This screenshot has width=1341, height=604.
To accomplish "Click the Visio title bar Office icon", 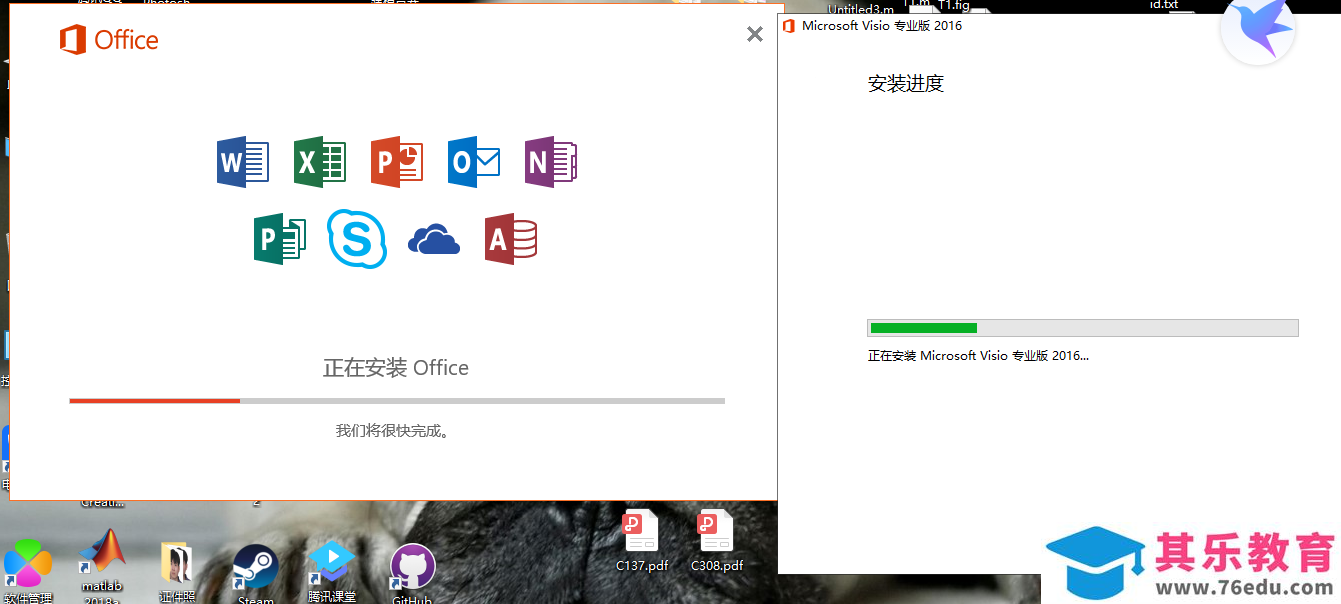I will point(788,26).
